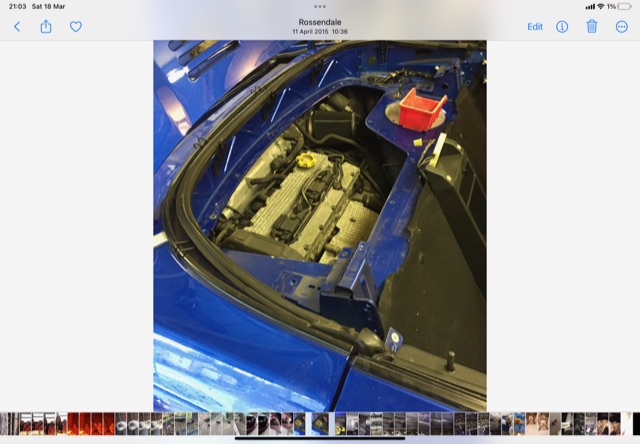The width and height of the screenshot is (640, 444).
Task: Open the Share sheet for this photo
Action: [x=46, y=27]
